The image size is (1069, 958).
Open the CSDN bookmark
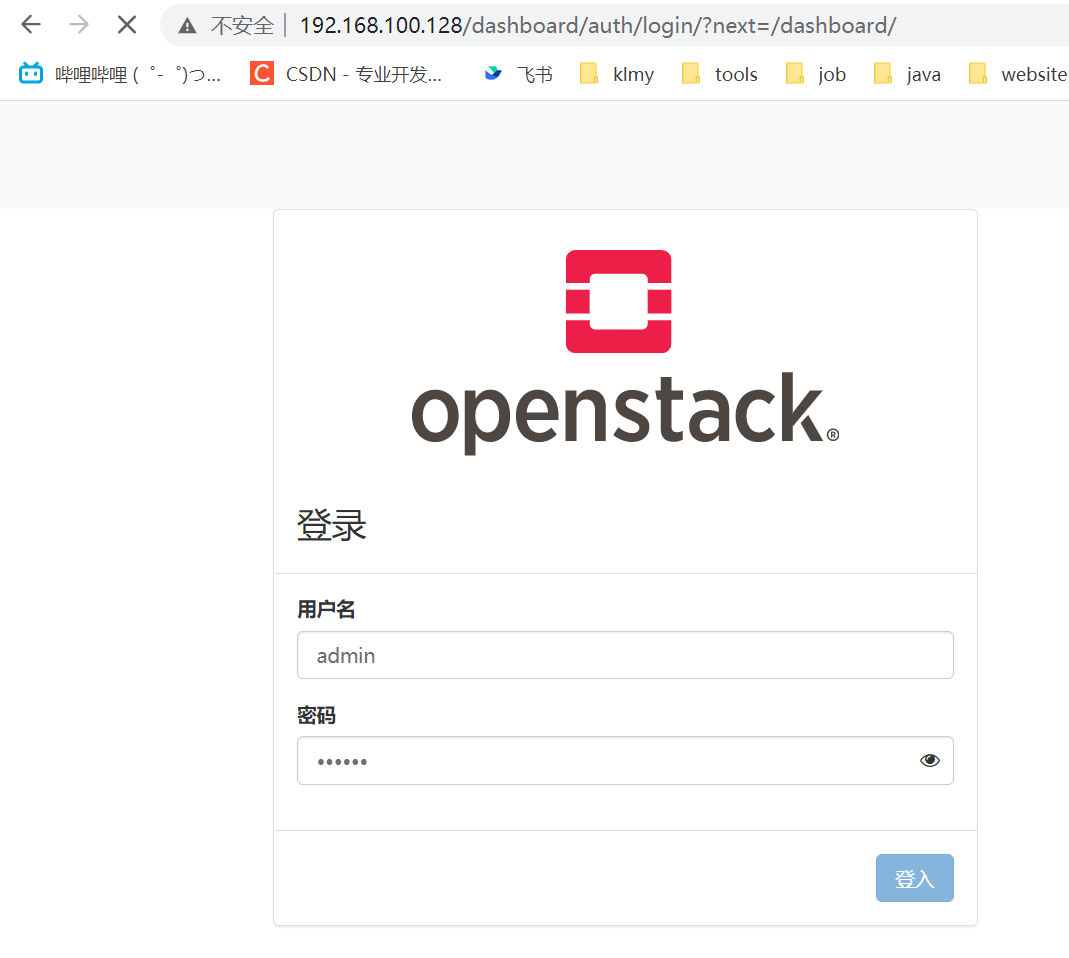[x=346, y=74]
